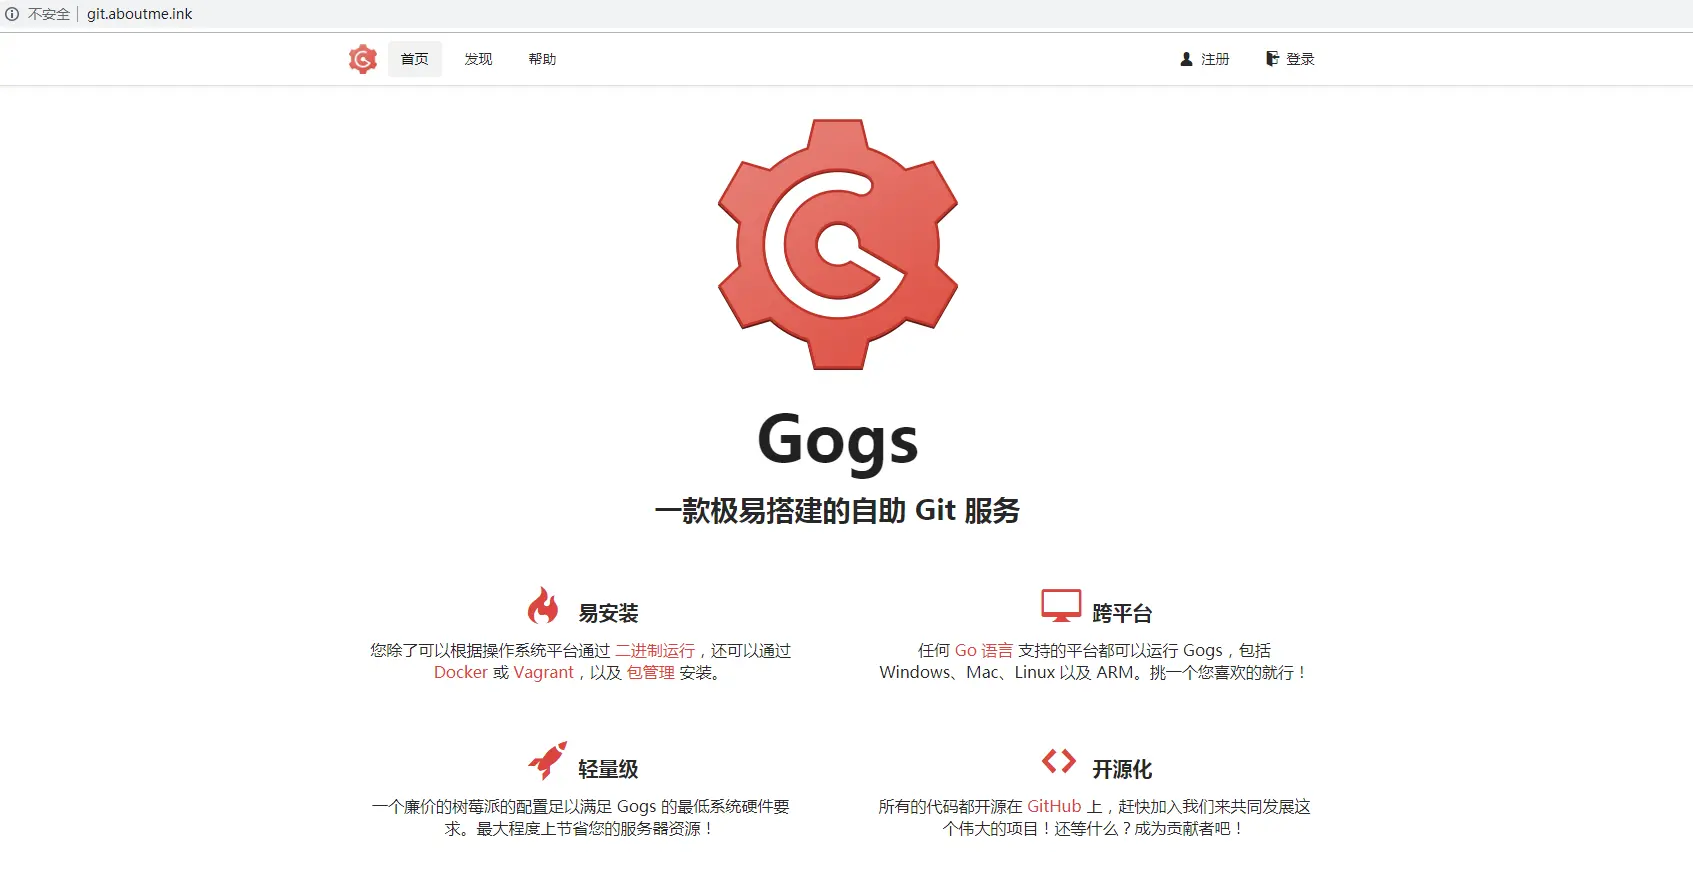This screenshot has width=1693, height=896.
Task: Open the GitHub link
Action: pyautogui.click(x=1054, y=807)
